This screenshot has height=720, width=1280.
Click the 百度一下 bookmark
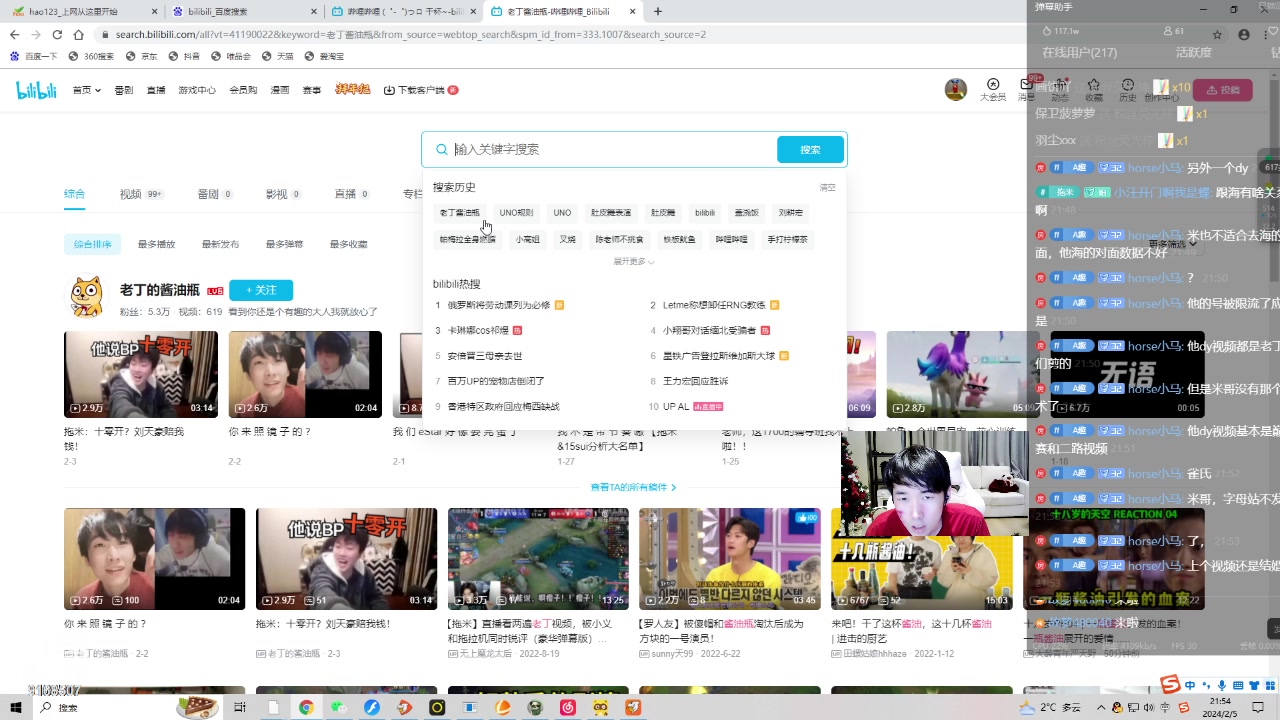pos(34,56)
